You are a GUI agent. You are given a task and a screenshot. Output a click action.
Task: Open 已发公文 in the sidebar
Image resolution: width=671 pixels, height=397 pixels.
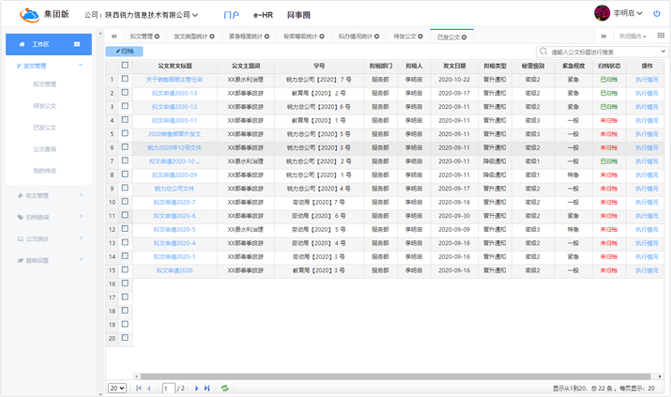pyautogui.click(x=45, y=127)
